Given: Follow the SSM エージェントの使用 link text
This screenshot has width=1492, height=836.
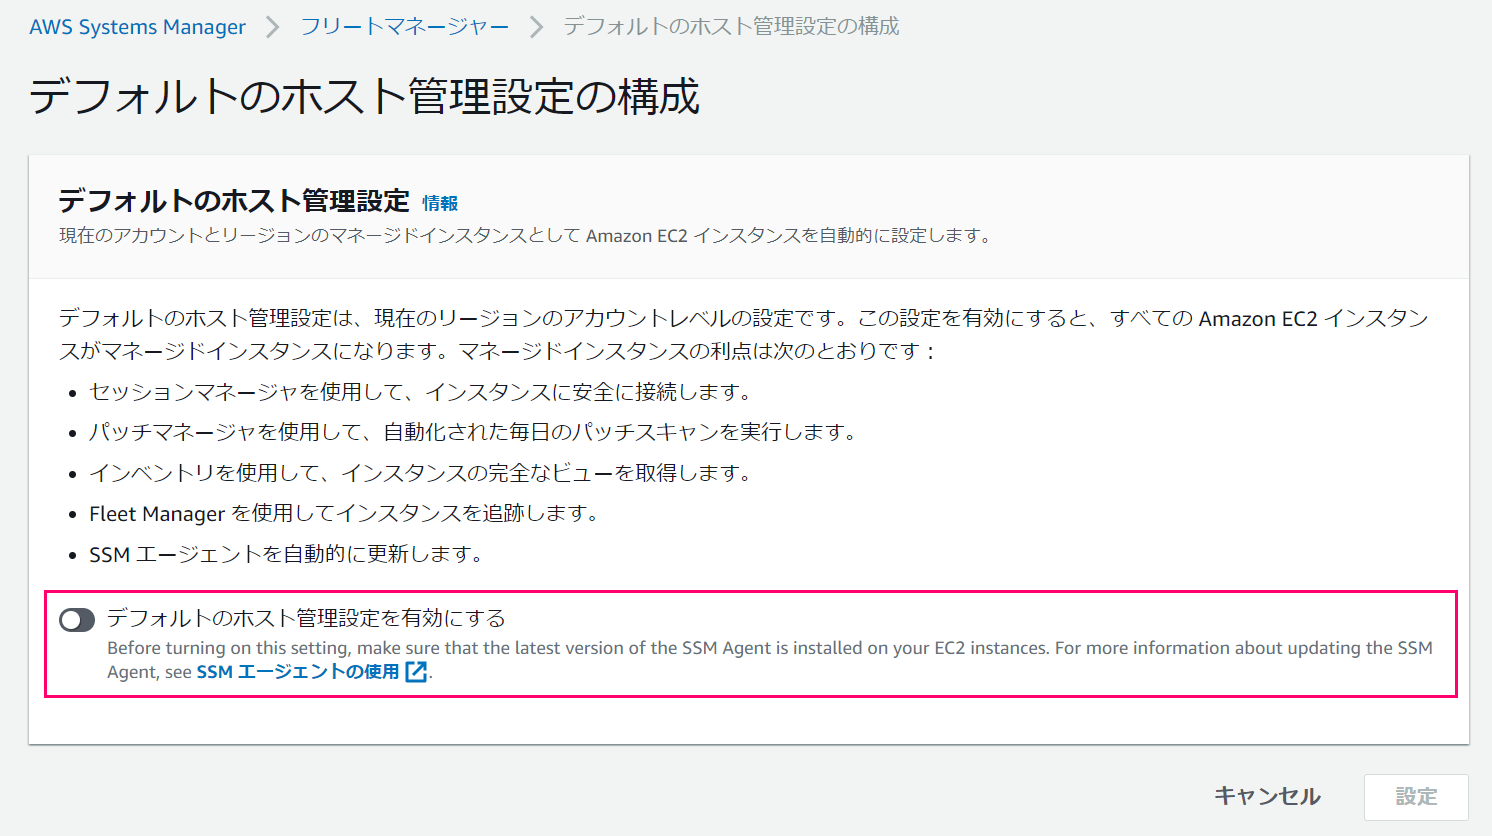Looking at the screenshot, I should click(x=298, y=672).
